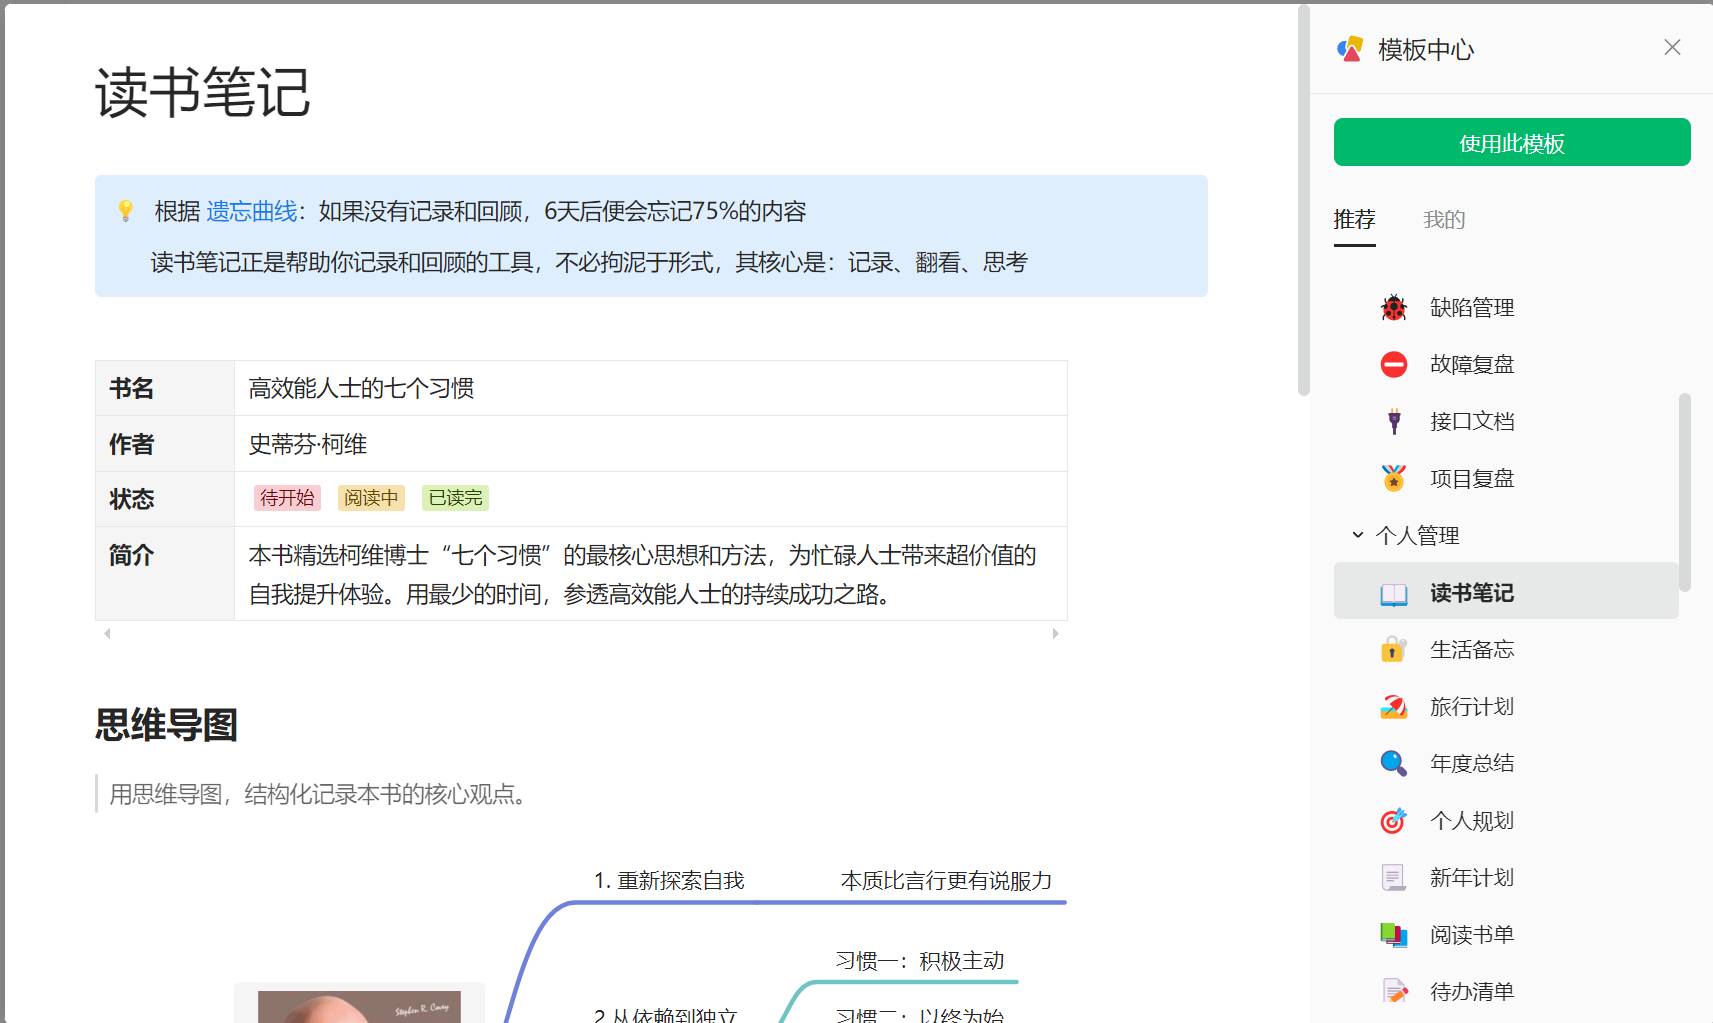Select the 项目复盘 template
This screenshot has width=1713, height=1023.
click(x=1506, y=478)
